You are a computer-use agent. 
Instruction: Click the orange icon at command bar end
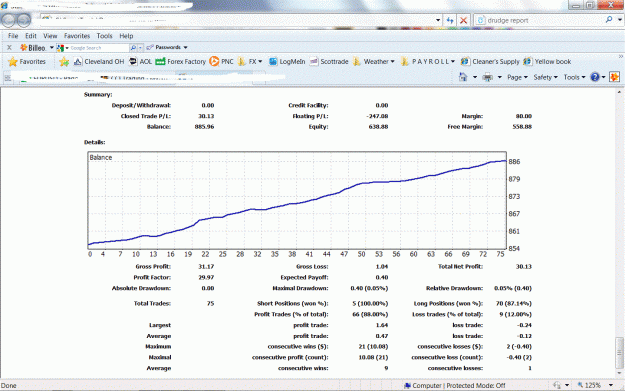click(614, 77)
